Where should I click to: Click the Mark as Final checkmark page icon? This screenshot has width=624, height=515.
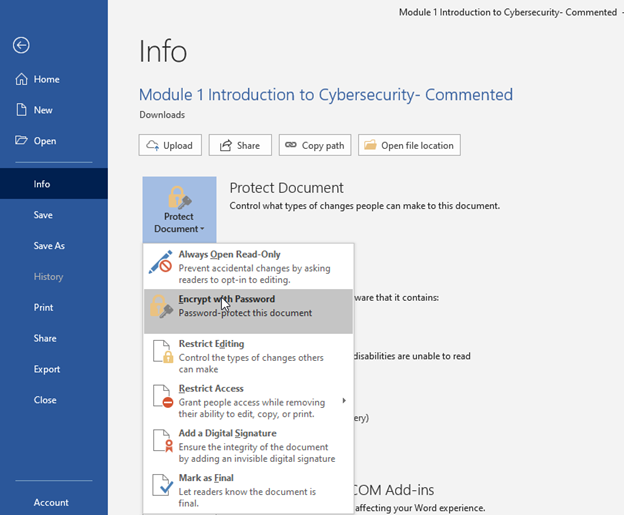coord(162,485)
